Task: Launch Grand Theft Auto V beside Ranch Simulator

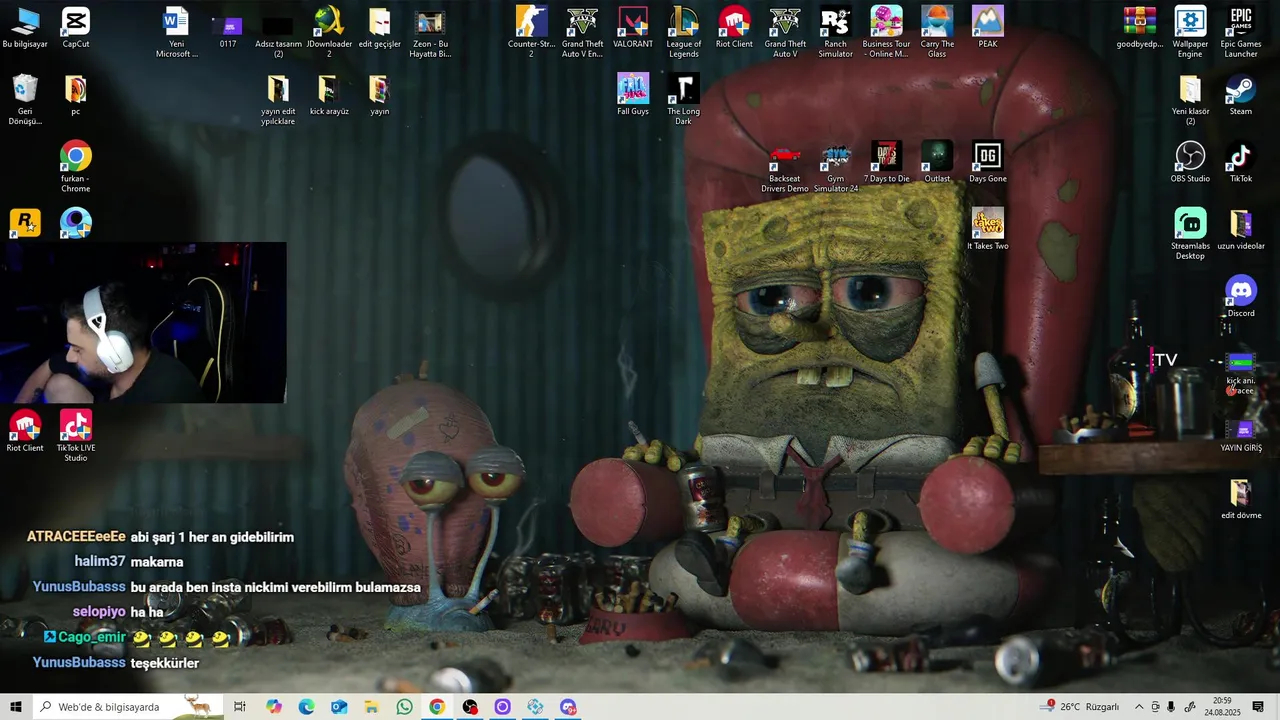Action: pyautogui.click(x=785, y=32)
